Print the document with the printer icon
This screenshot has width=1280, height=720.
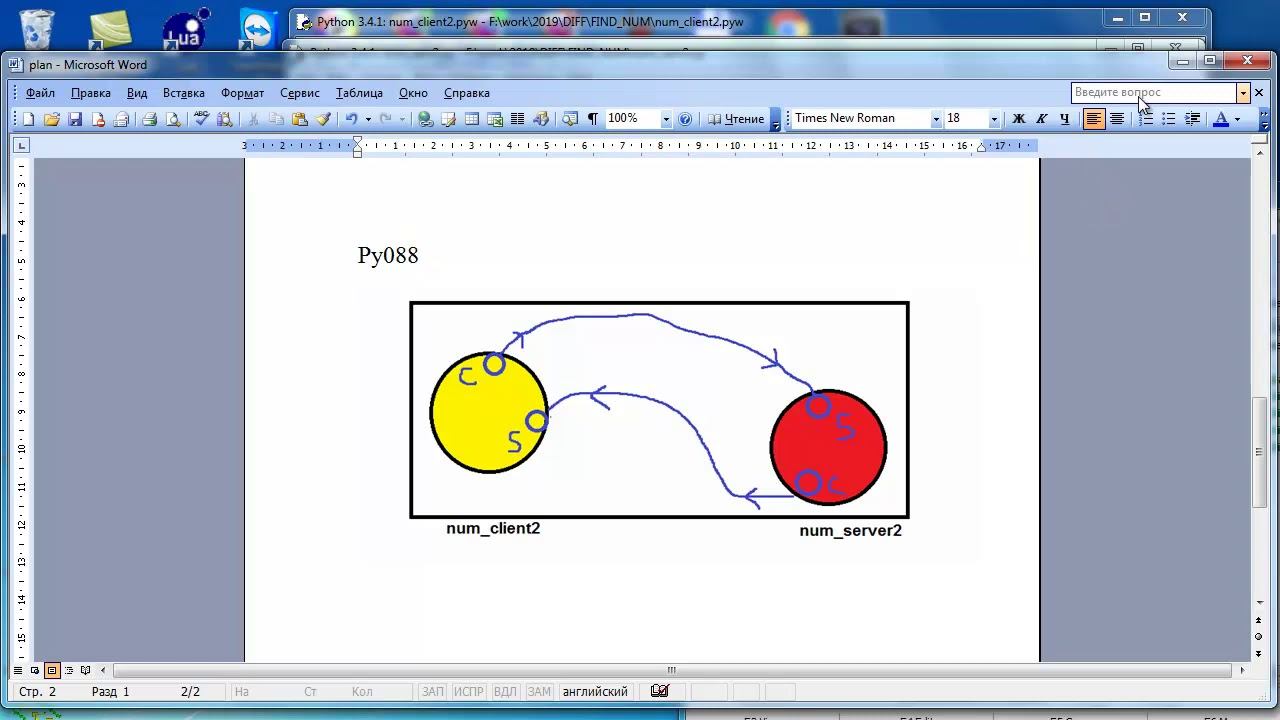[x=150, y=119]
